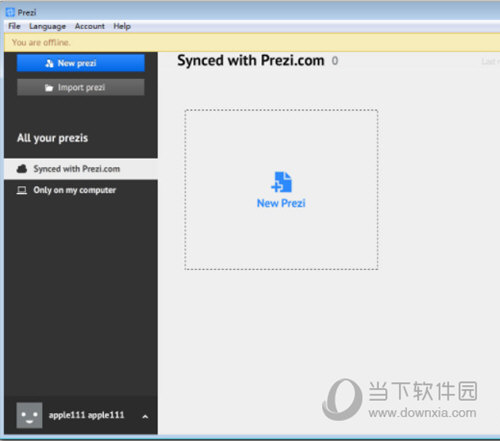Screen dimensions: 500x441
Task: Open the Help menu
Action: click(x=122, y=26)
